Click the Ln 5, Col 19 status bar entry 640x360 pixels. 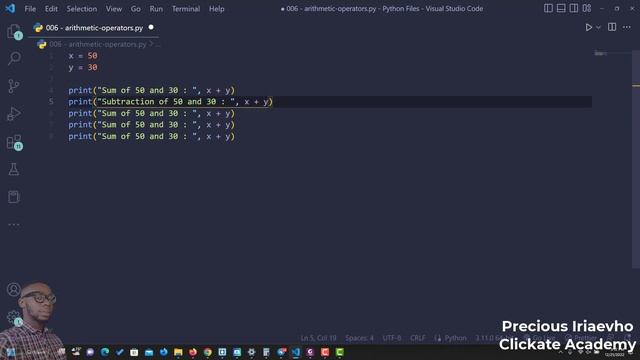click(x=318, y=338)
